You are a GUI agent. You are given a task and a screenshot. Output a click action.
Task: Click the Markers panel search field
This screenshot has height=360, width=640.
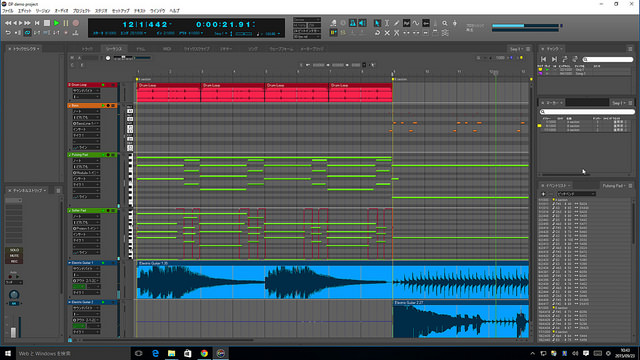(x=587, y=111)
